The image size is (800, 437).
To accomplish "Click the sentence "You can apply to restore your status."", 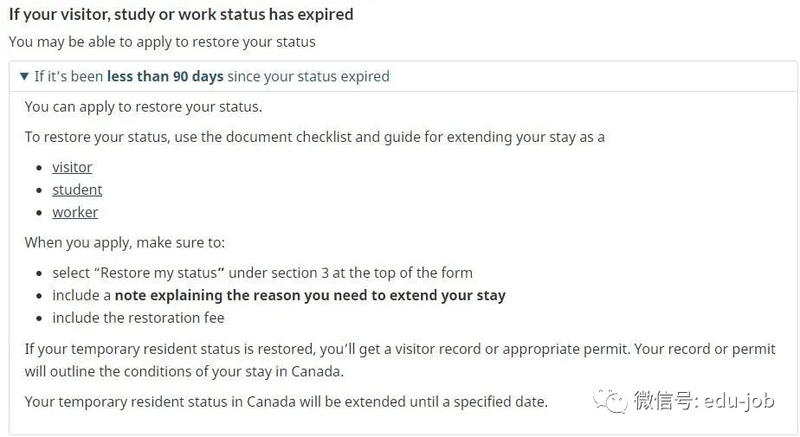I will [x=143, y=107].
